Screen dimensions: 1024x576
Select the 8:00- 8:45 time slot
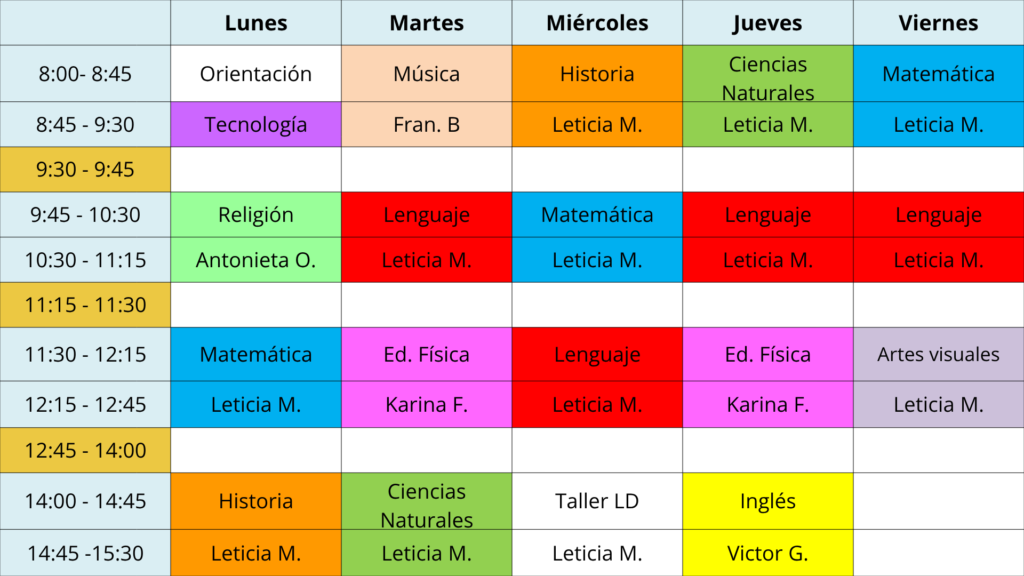pyautogui.click(x=85, y=74)
